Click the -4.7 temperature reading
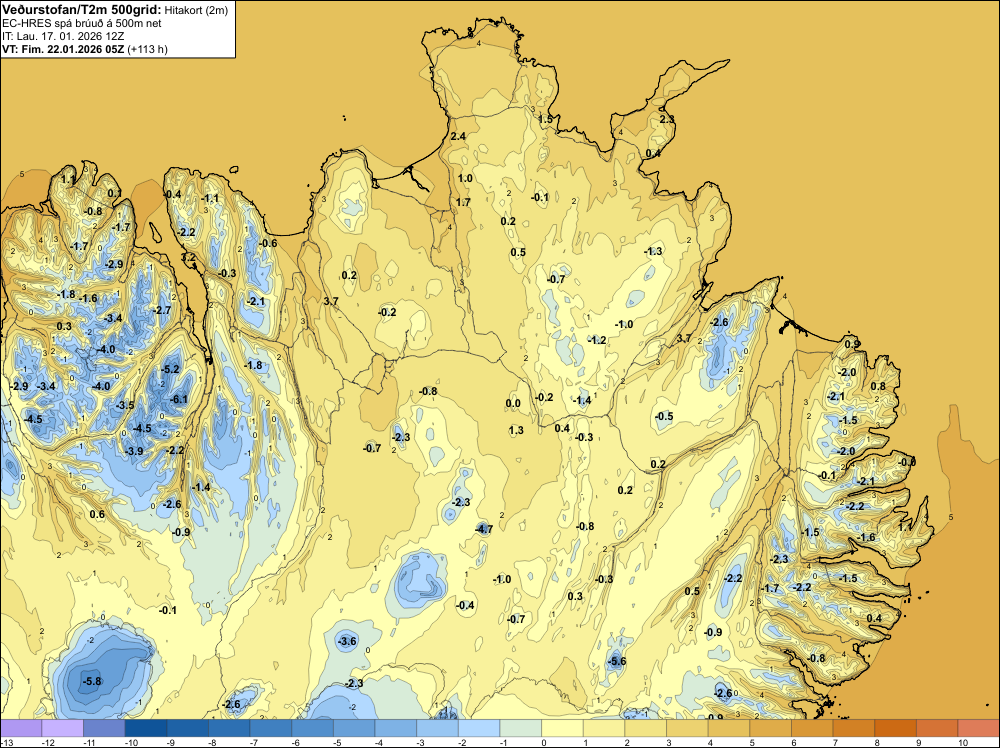This screenshot has height=748, width=1000. tap(484, 529)
